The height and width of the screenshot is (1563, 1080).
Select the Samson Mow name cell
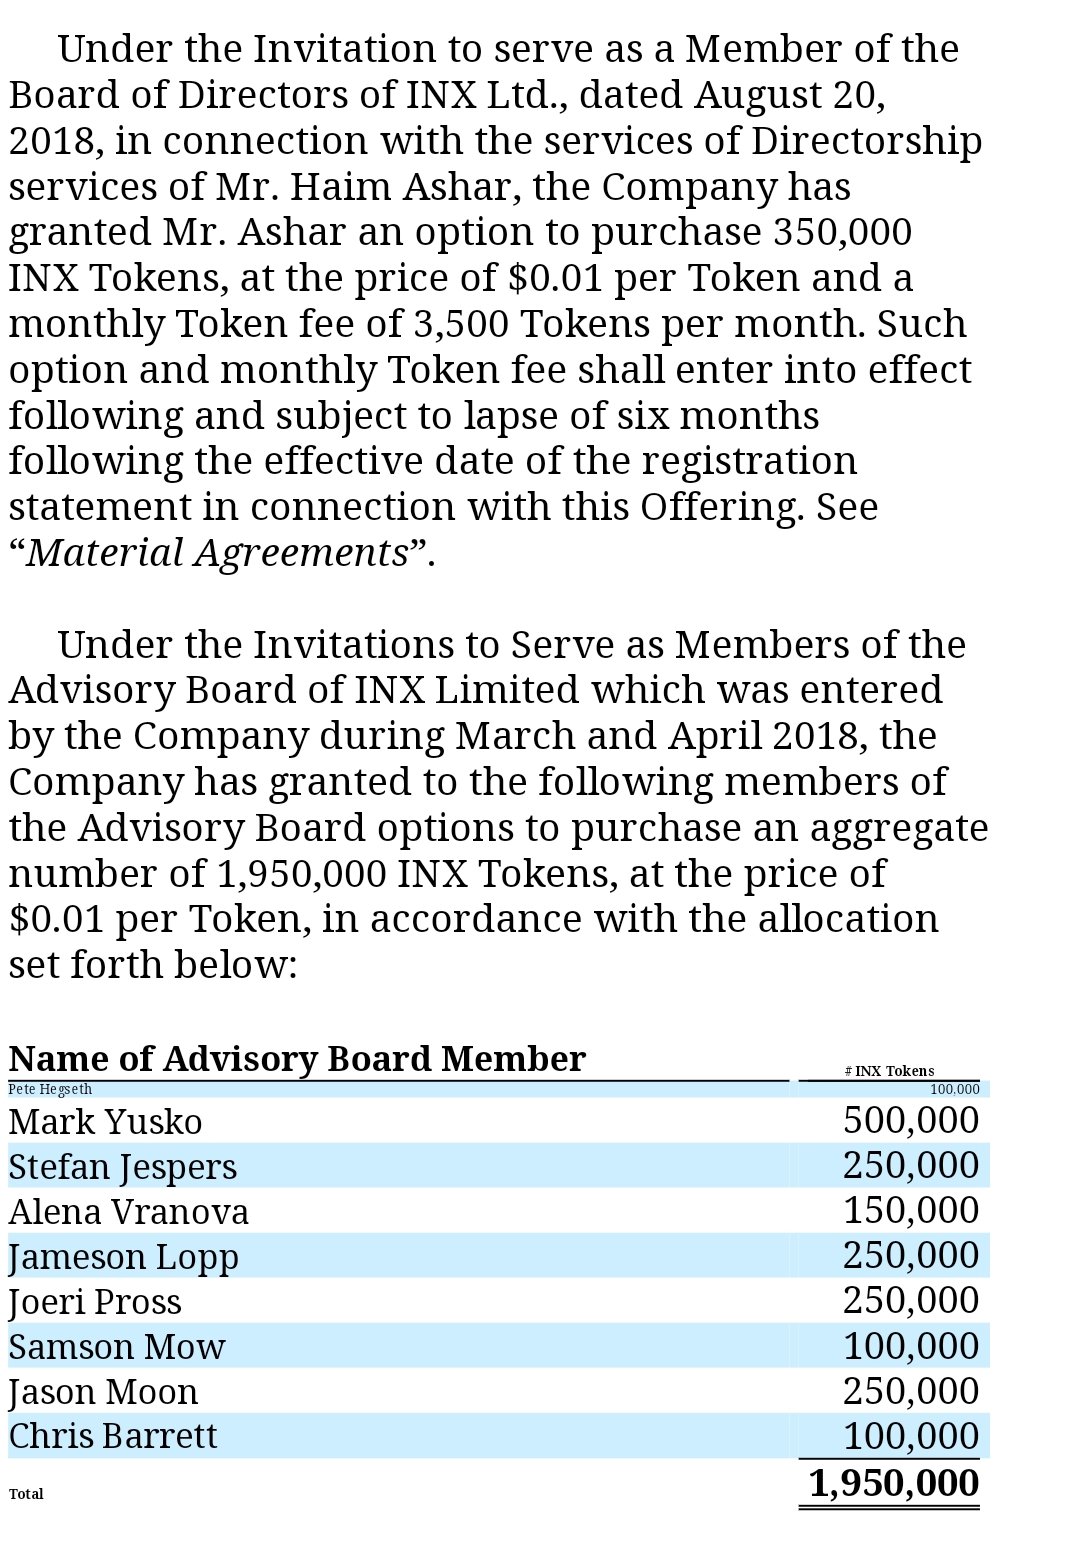tap(116, 1346)
